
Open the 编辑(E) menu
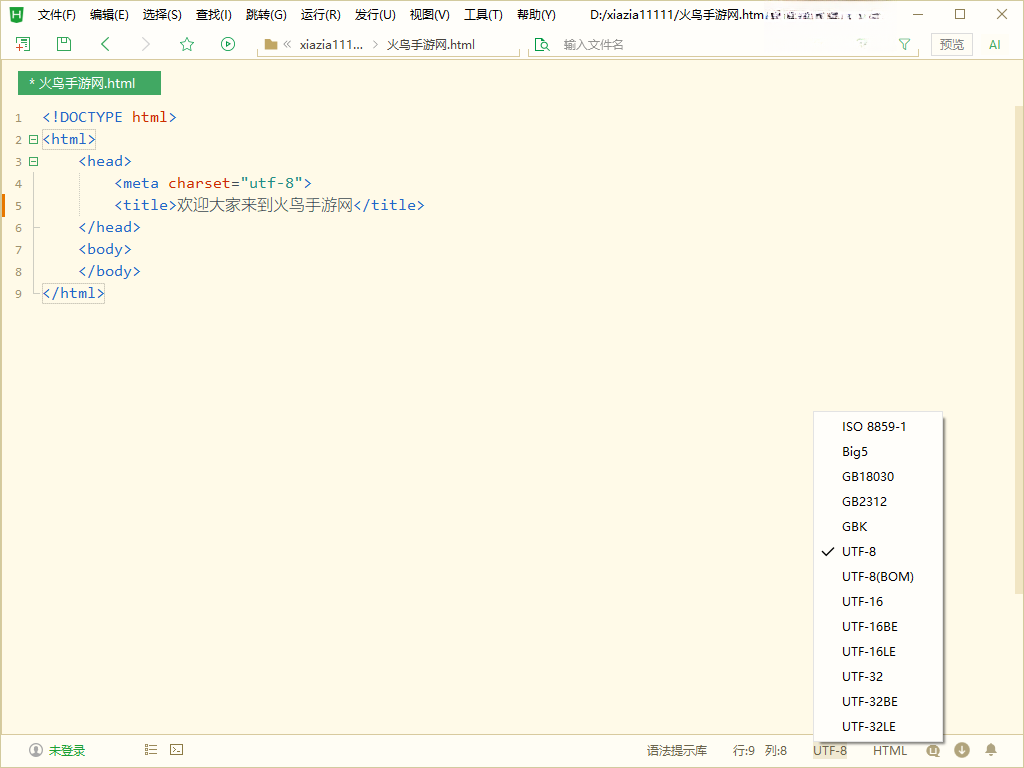pos(109,14)
